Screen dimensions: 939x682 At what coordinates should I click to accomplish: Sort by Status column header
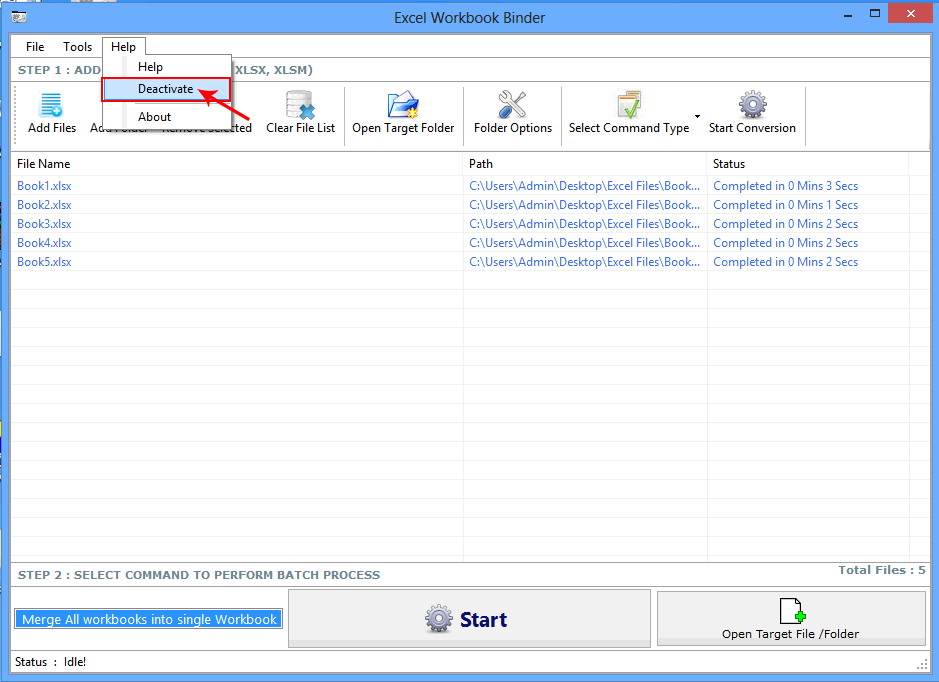pos(807,163)
